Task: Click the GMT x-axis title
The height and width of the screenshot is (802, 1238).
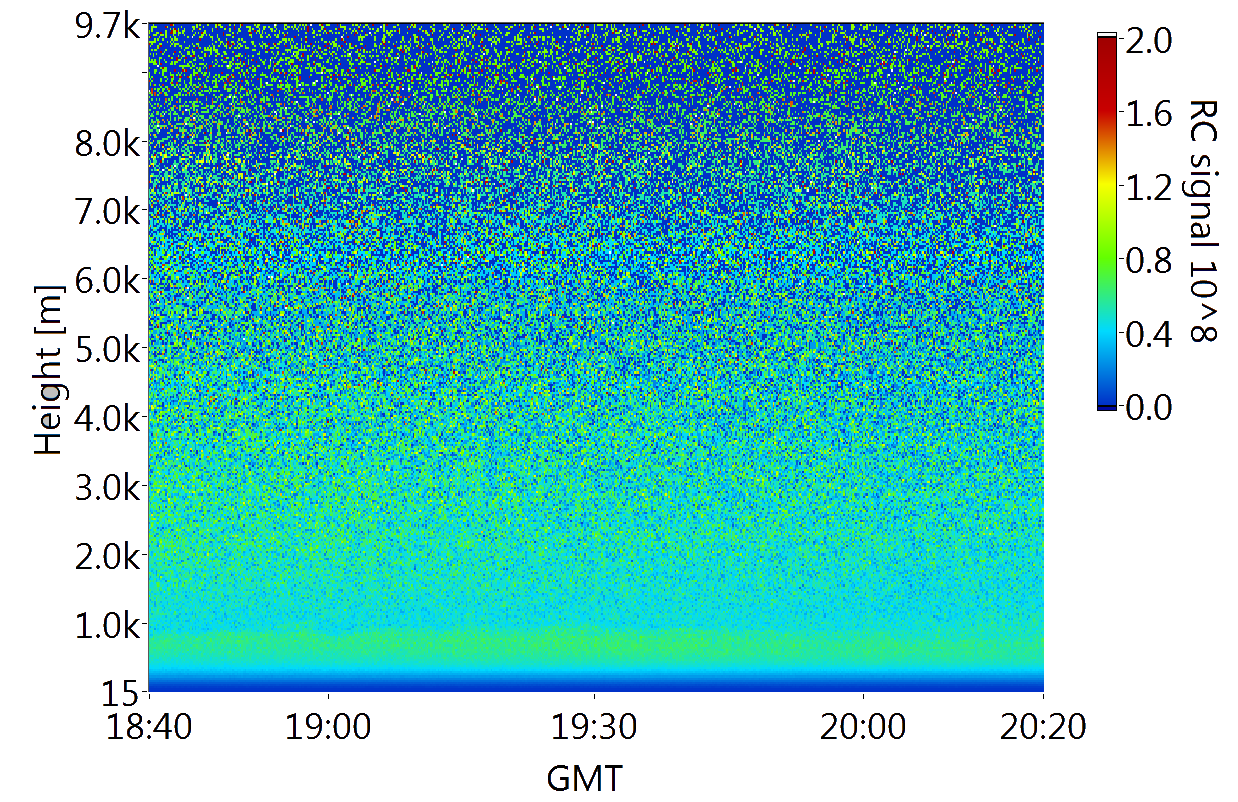Action: [584, 778]
